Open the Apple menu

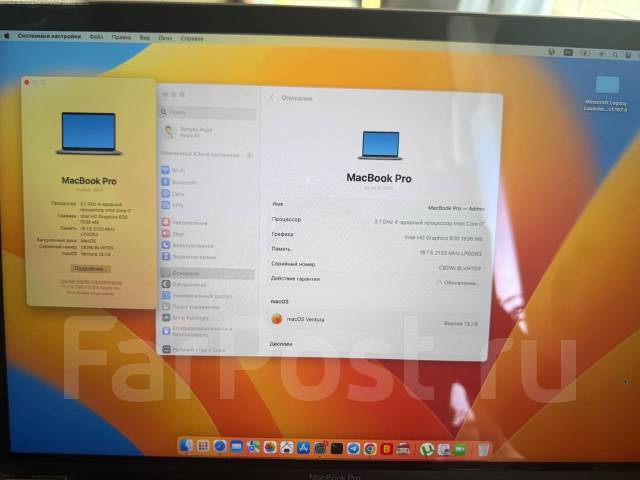(x=7, y=36)
